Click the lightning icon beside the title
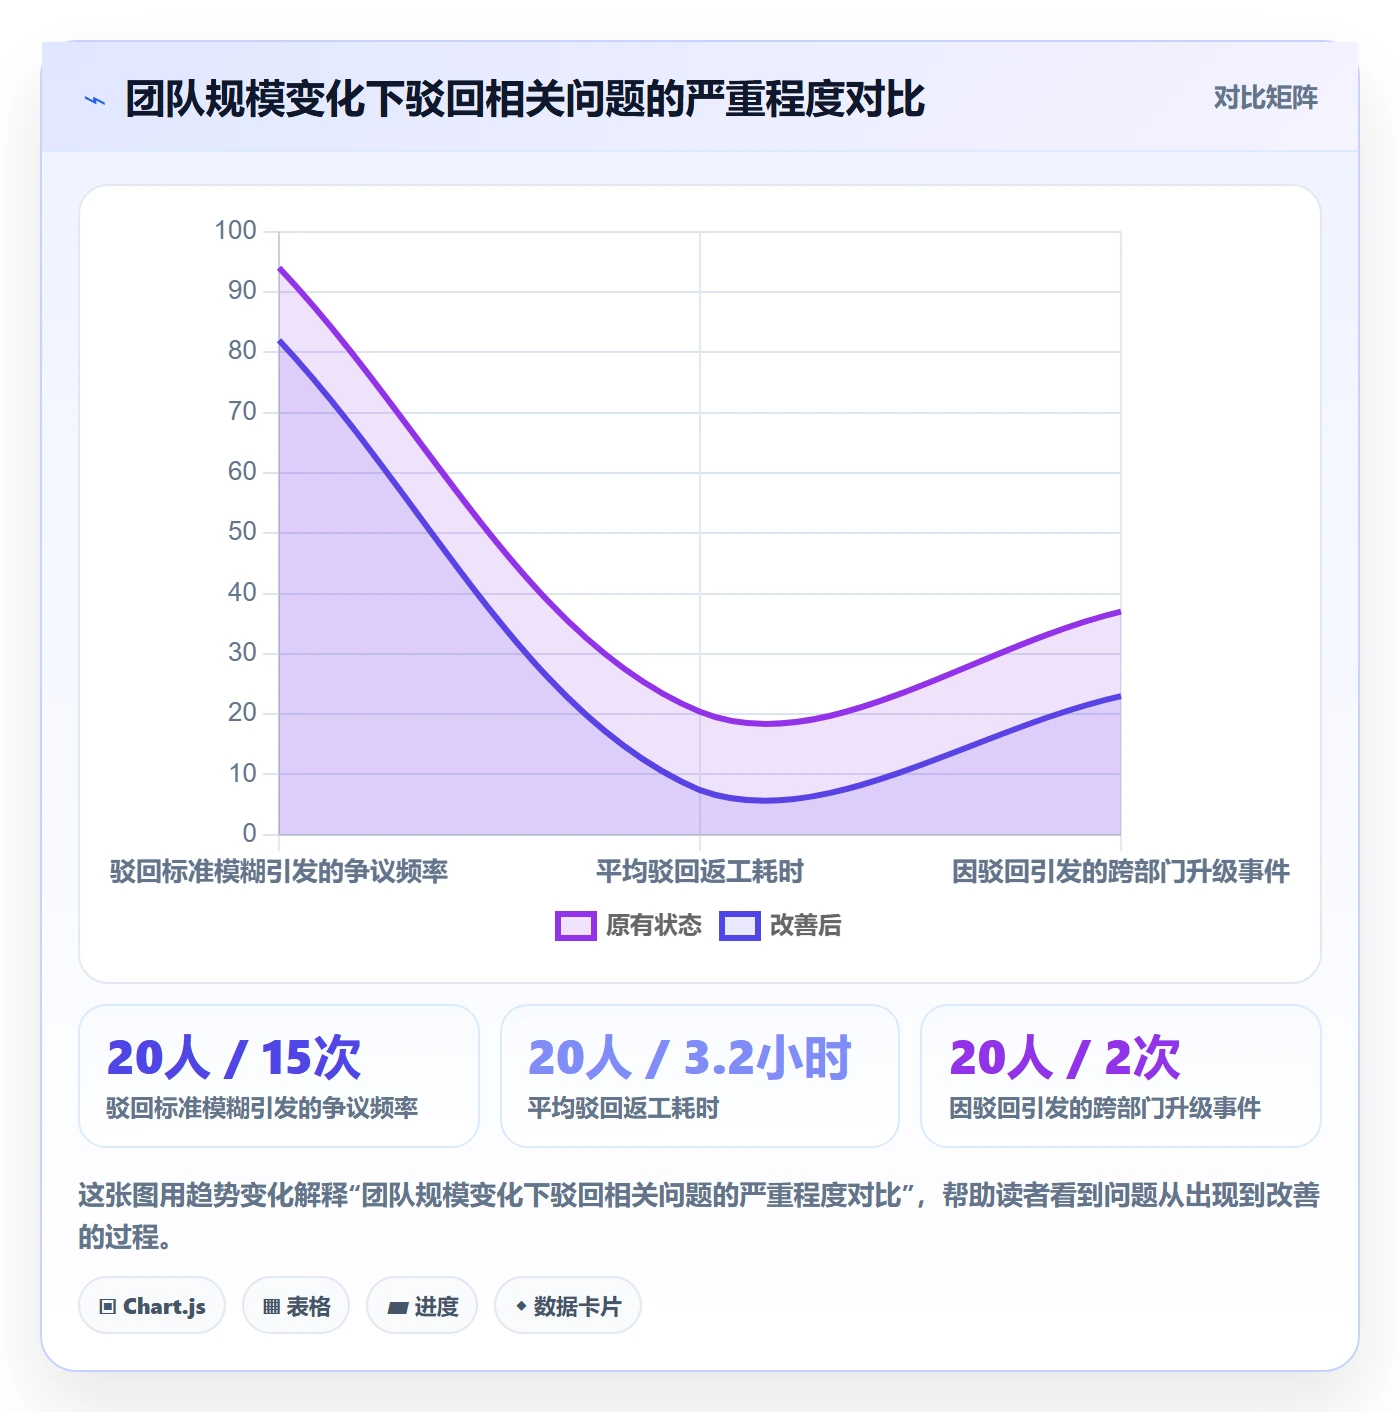The height and width of the screenshot is (1412, 1400). pos(95,100)
